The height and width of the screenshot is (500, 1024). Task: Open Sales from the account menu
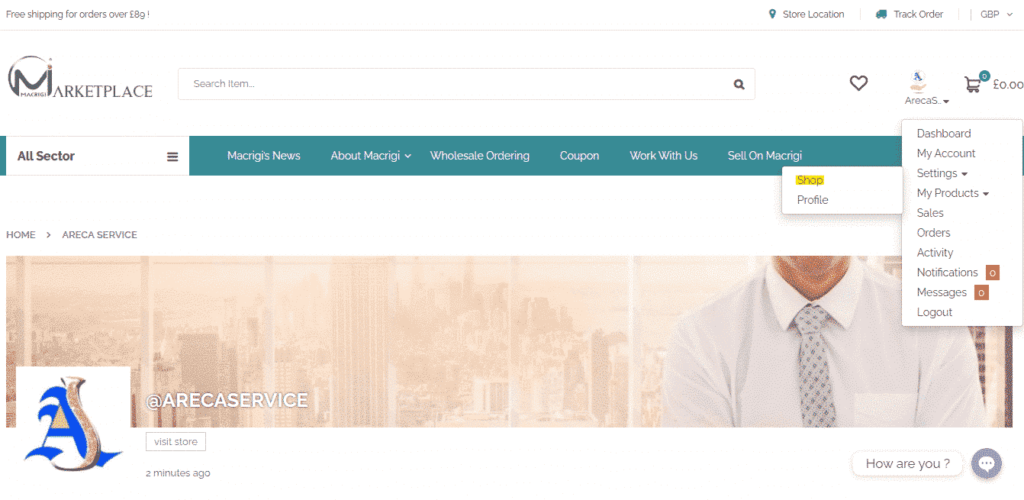(930, 213)
